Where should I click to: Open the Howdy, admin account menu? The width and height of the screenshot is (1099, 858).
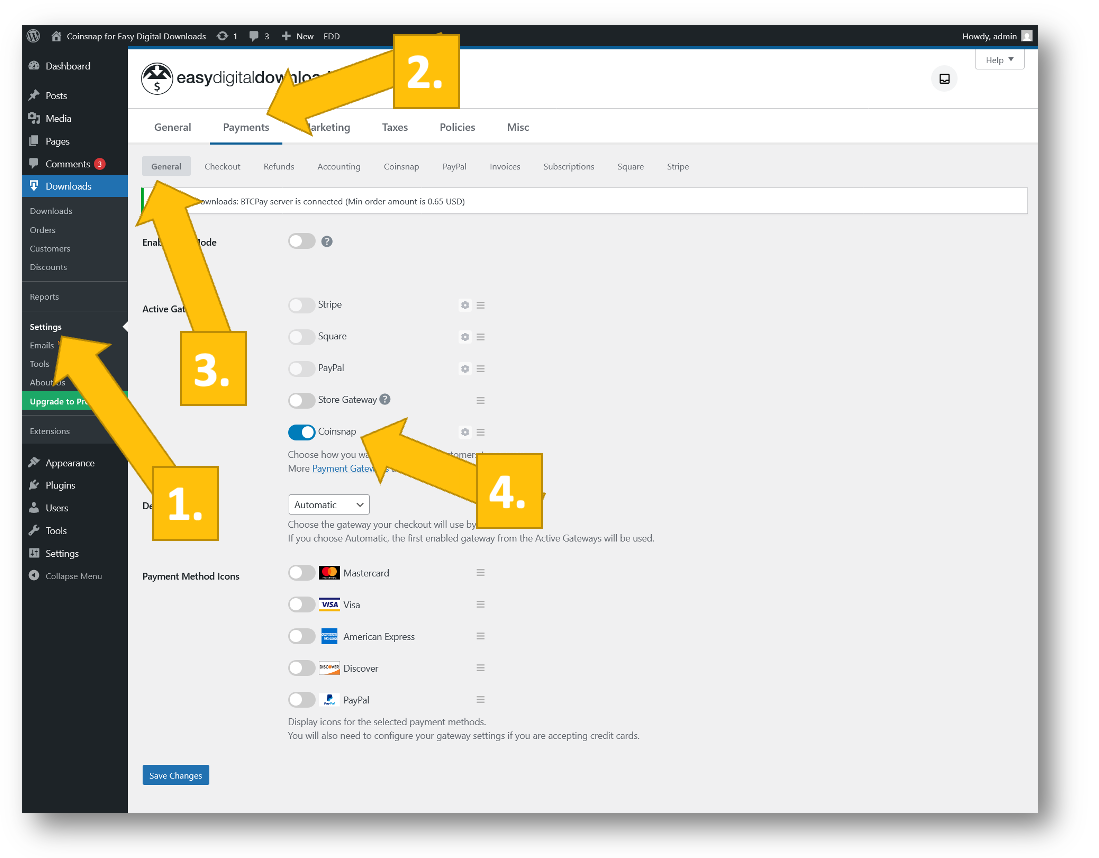point(997,36)
